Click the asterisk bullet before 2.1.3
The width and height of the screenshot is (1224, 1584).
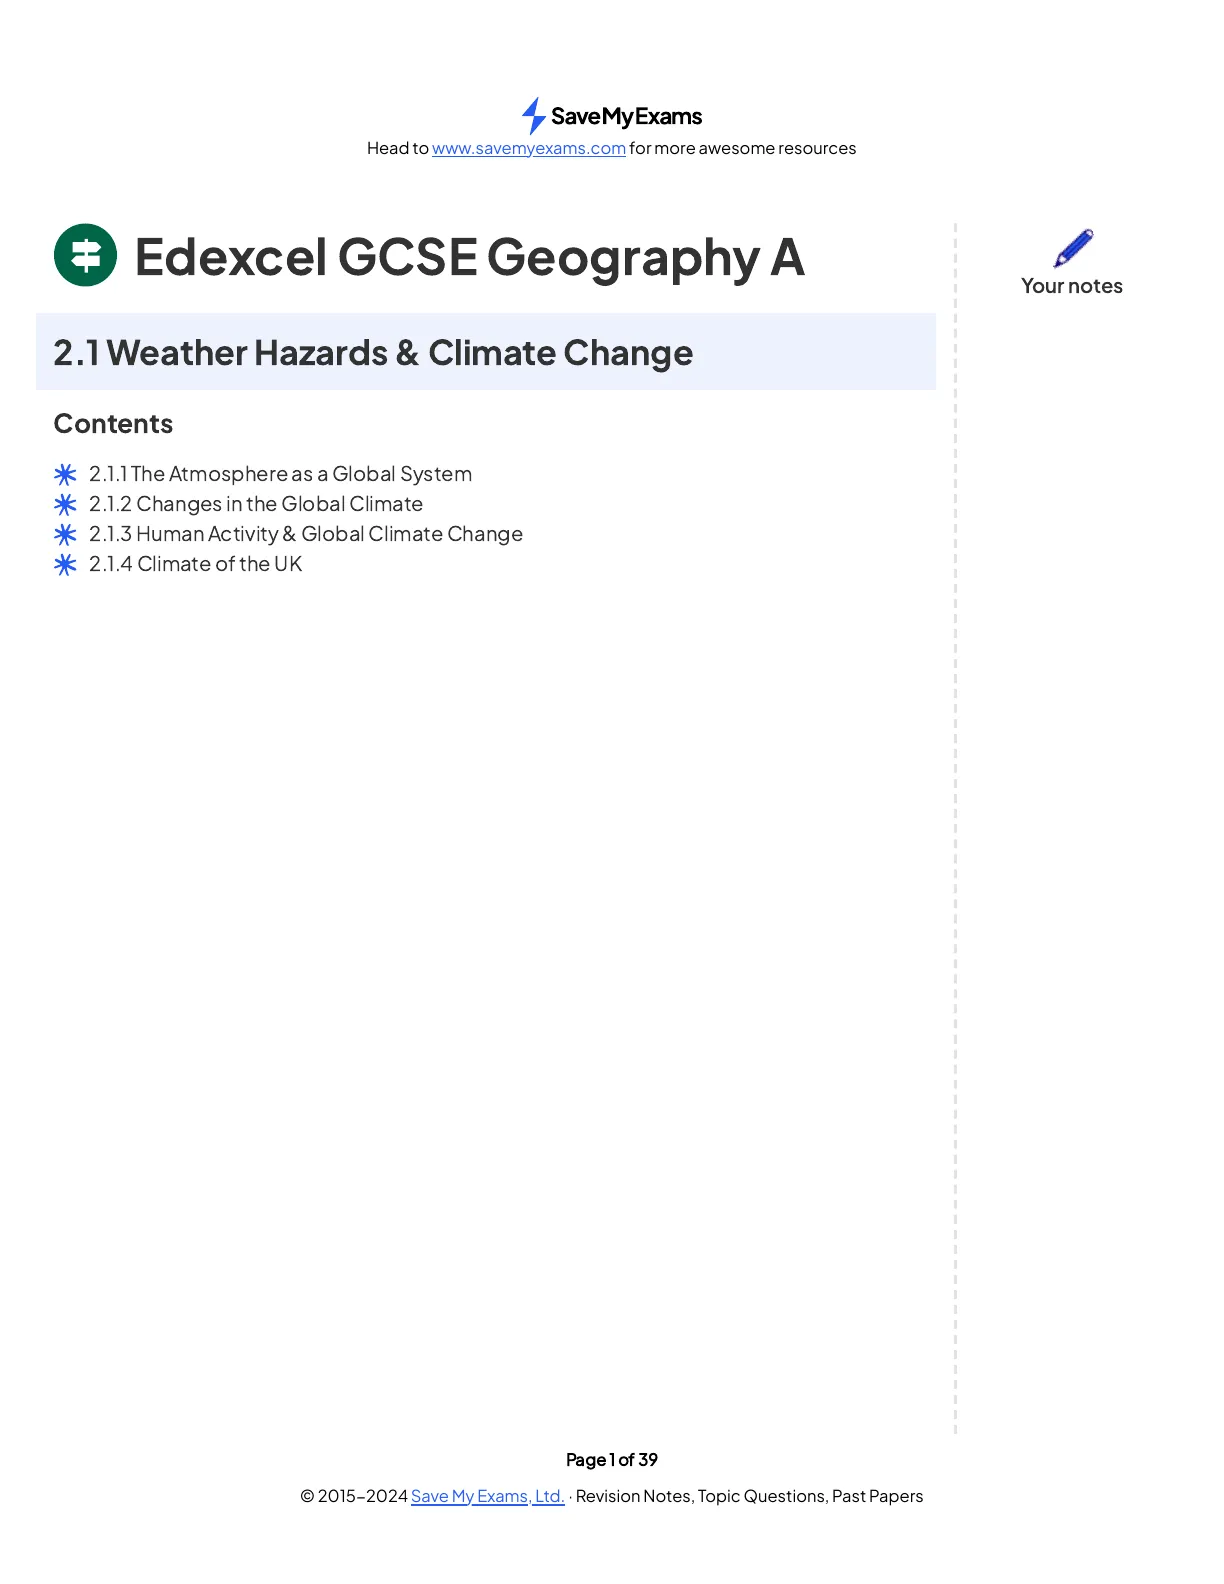pyautogui.click(x=65, y=534)
